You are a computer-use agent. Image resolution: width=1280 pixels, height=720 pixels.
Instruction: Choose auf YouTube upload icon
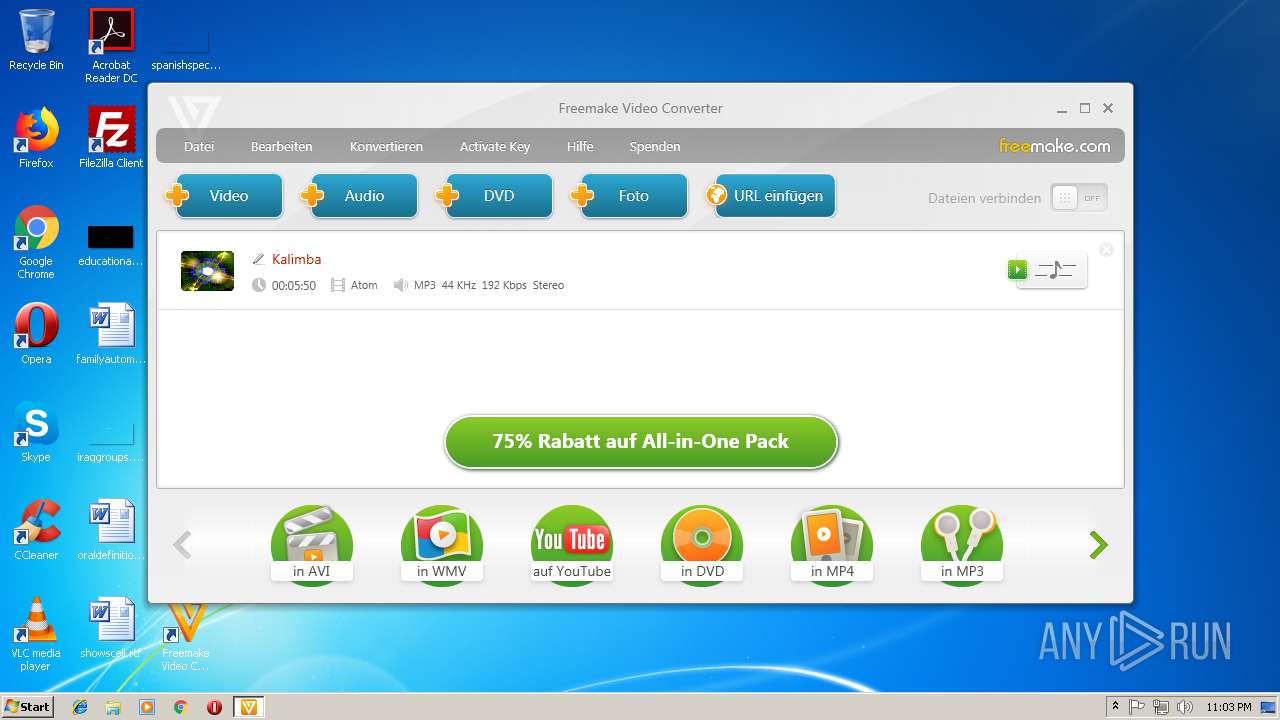572,545
